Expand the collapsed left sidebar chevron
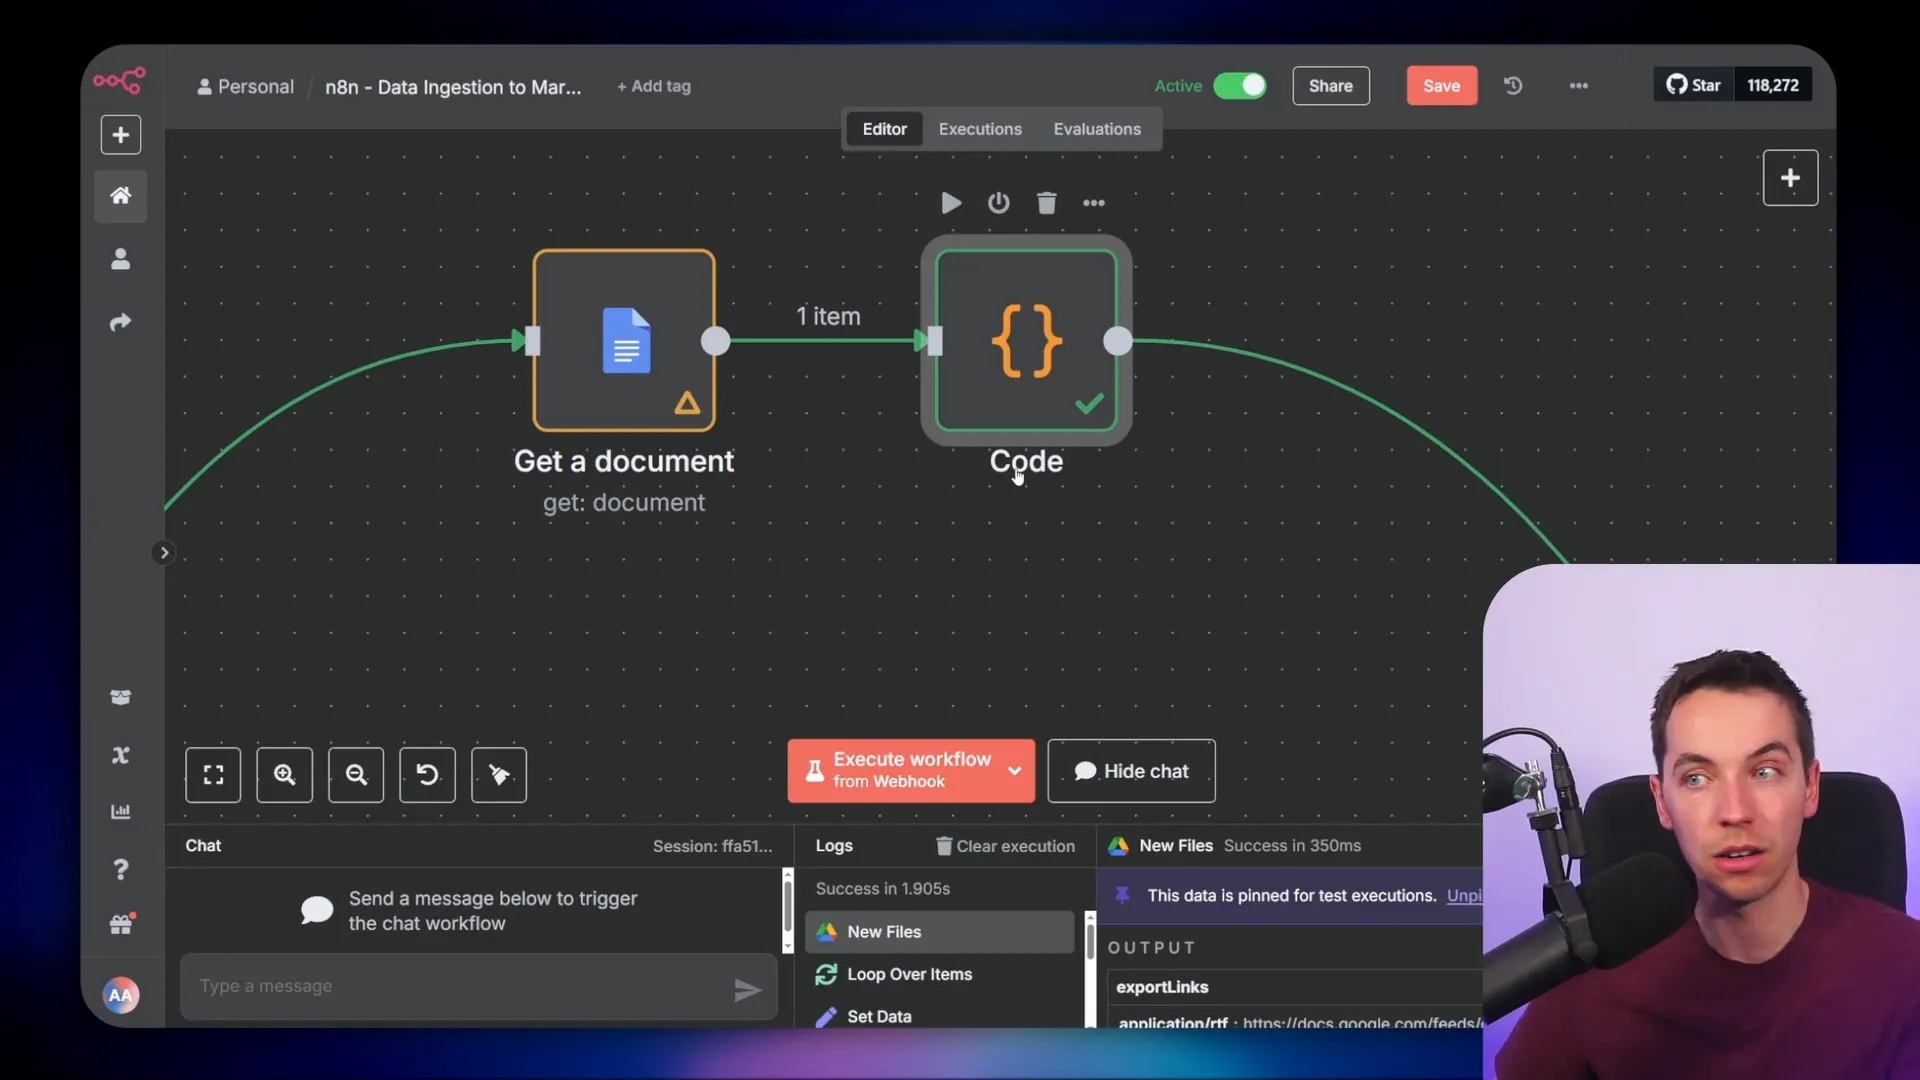 pyautogui.click(x=164, y=553)
